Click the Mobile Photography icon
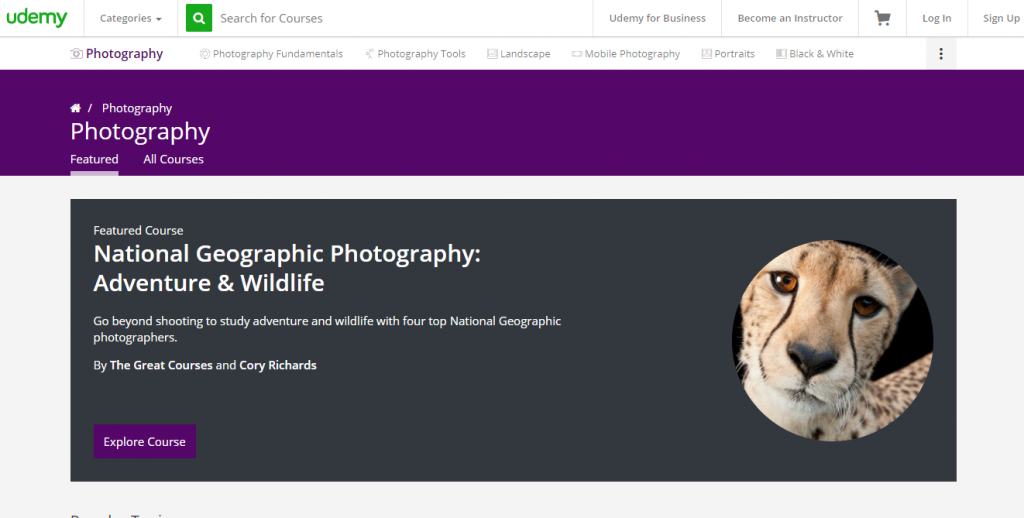 pos(577,54)
